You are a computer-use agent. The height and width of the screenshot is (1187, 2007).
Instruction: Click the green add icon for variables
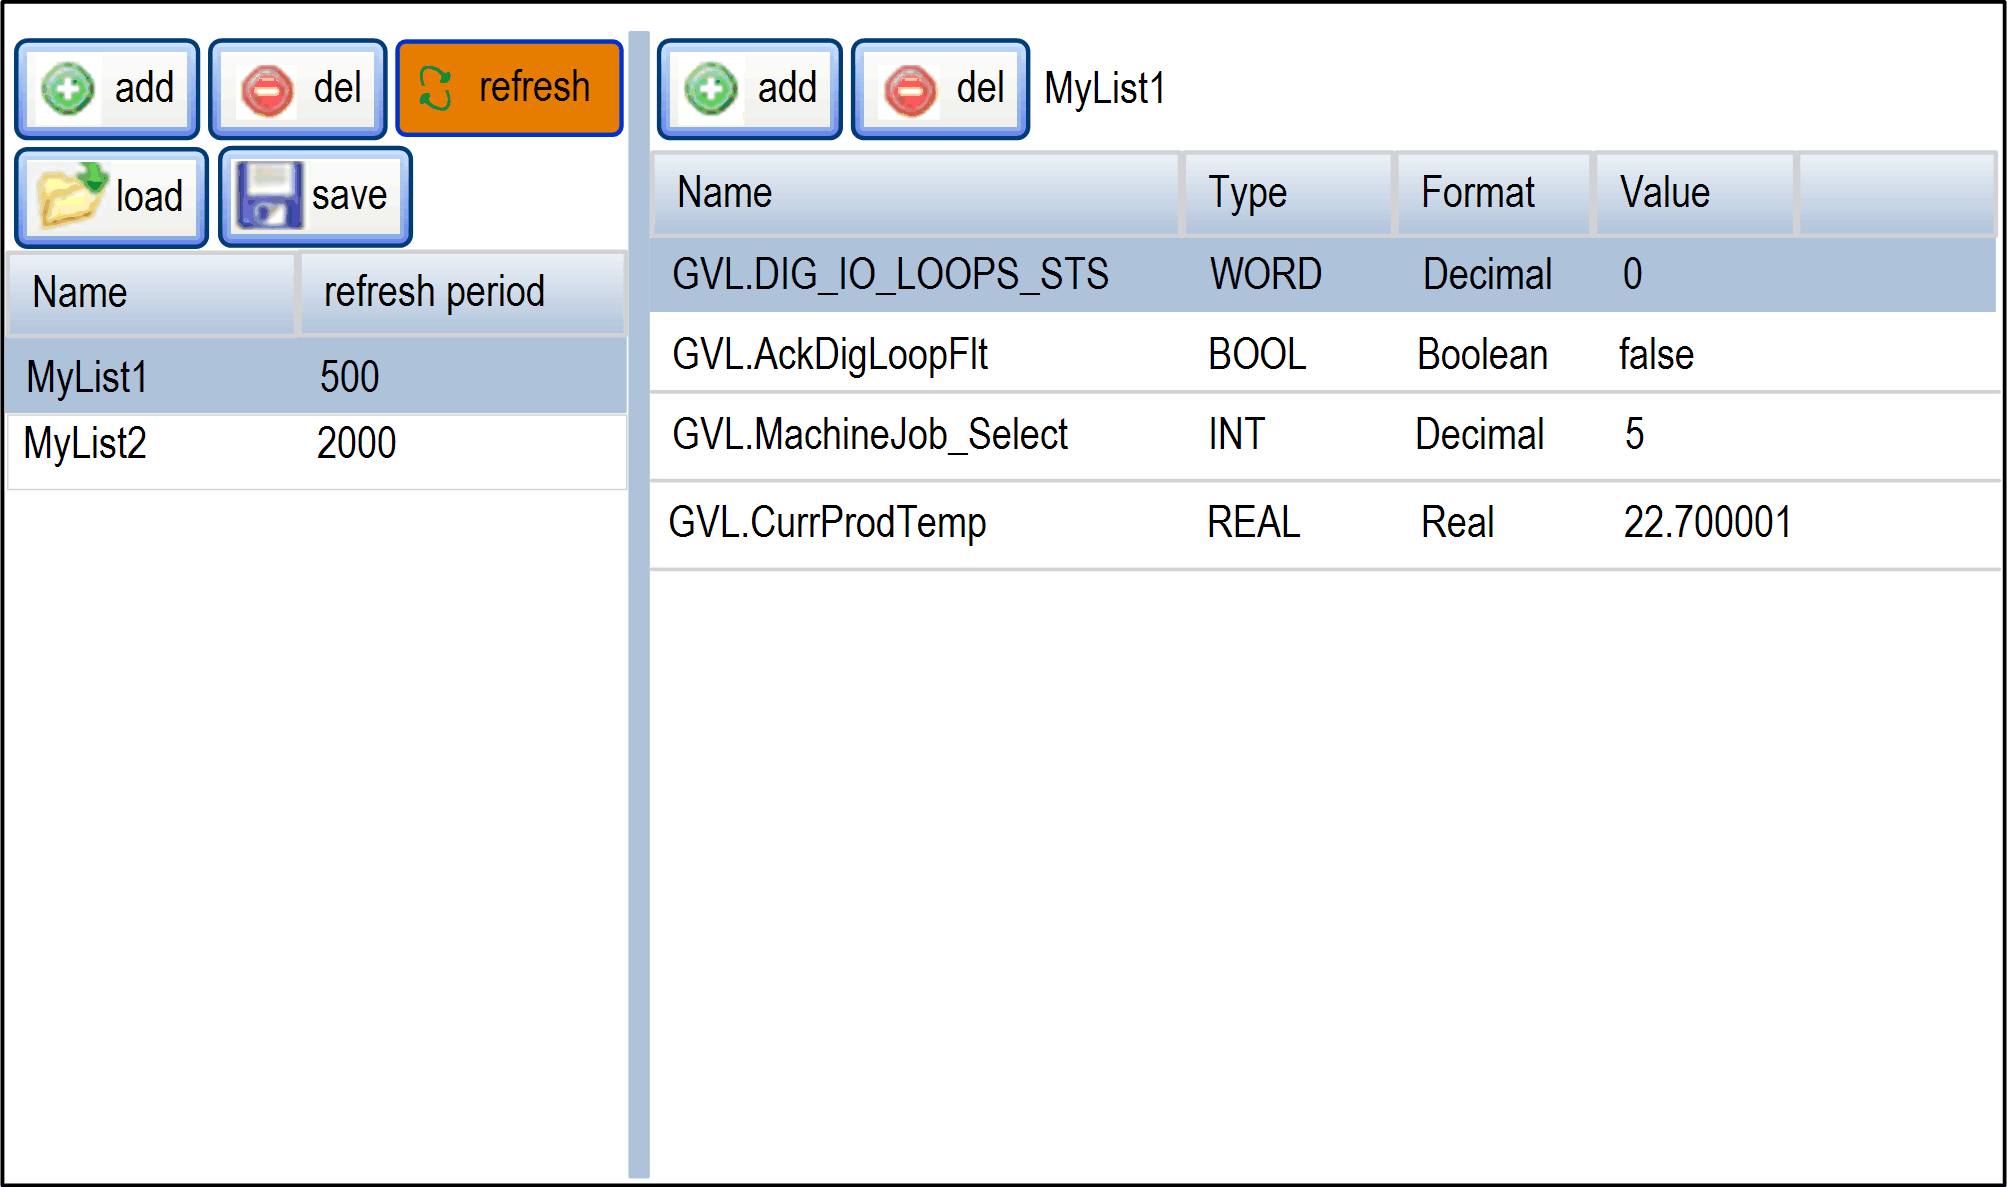click(x=711, y=90)
